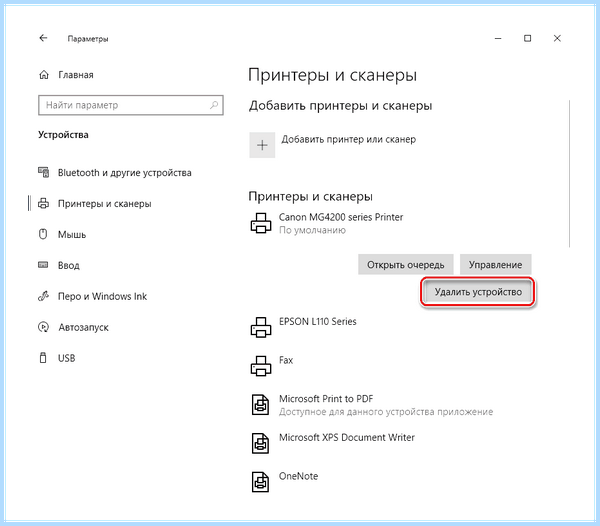The width and height of the screenshot is (600, 526).
Task: Click Добавить принтер или сканер label
Action: (x=349, y=139)
